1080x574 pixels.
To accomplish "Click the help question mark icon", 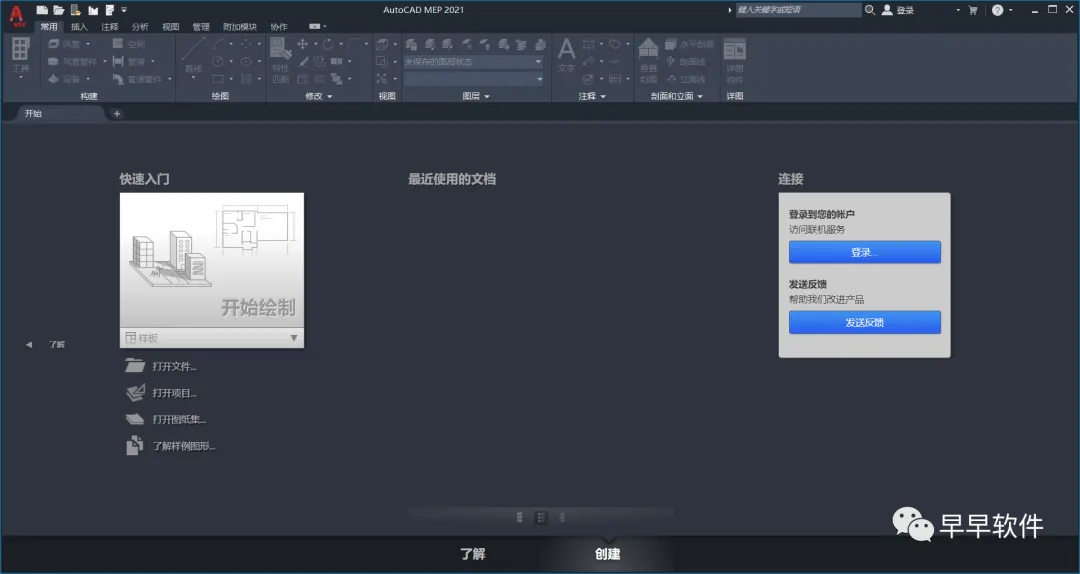I will [x=997, y=10].
